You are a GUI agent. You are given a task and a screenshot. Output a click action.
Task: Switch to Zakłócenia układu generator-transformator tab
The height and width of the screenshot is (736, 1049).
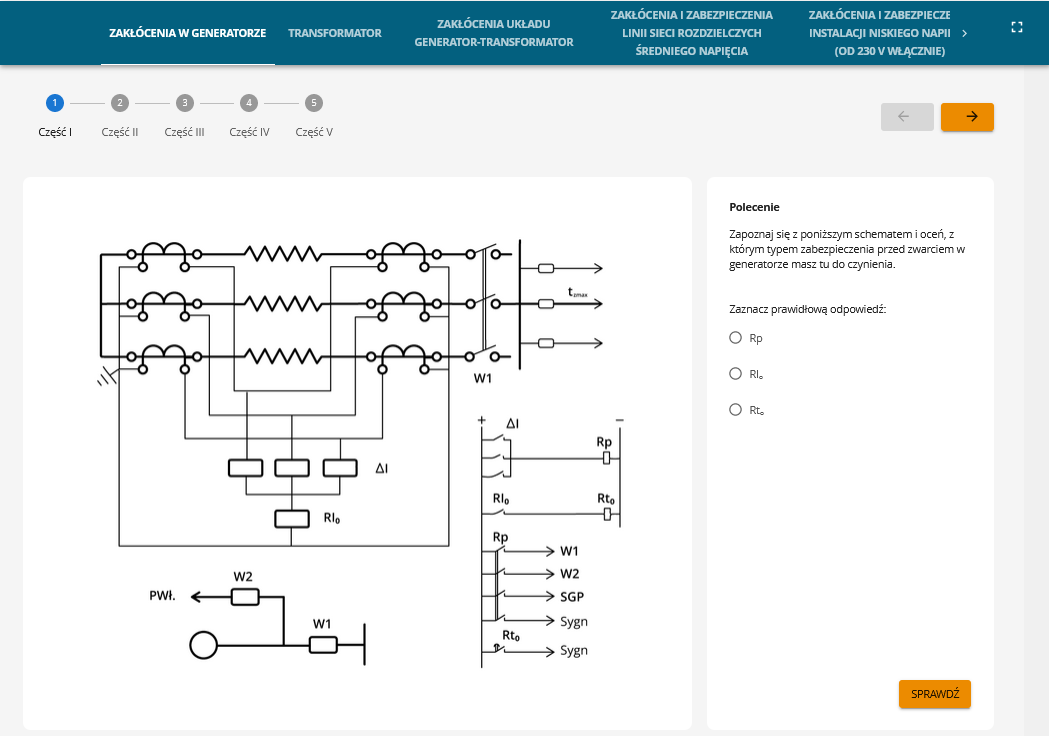click(494, 33)
